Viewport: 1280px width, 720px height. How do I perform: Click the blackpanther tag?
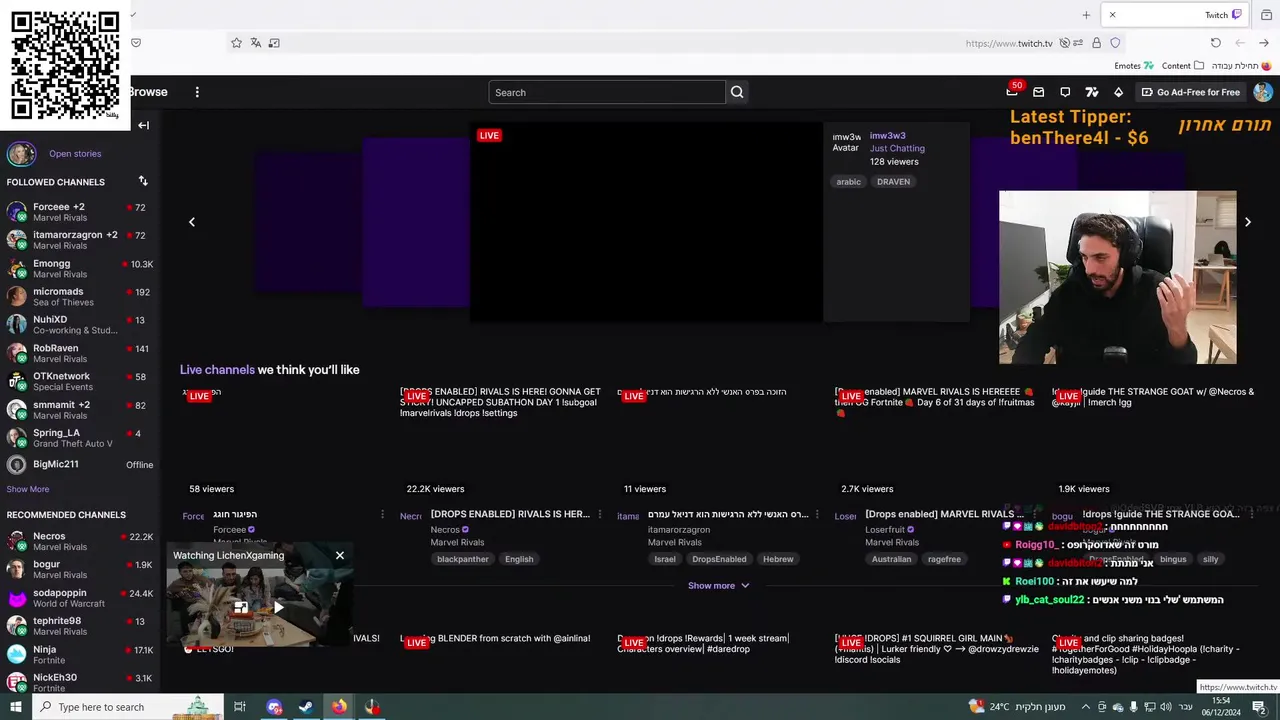[x=463, y=559]
